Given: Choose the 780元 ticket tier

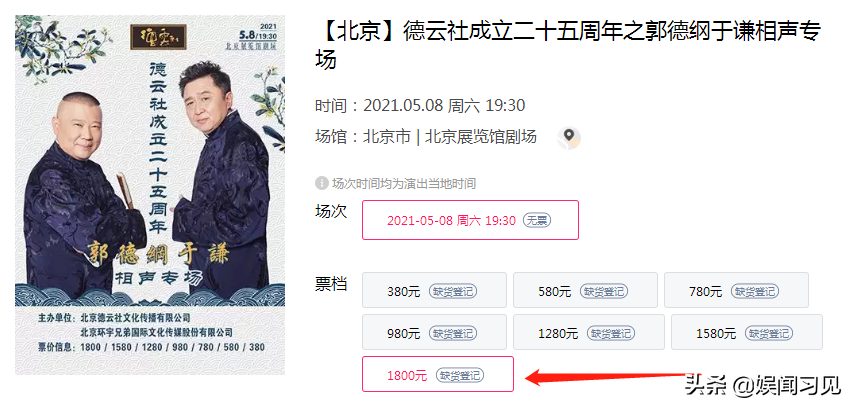Looking at the screenshot, I should (x=736, y=290).
